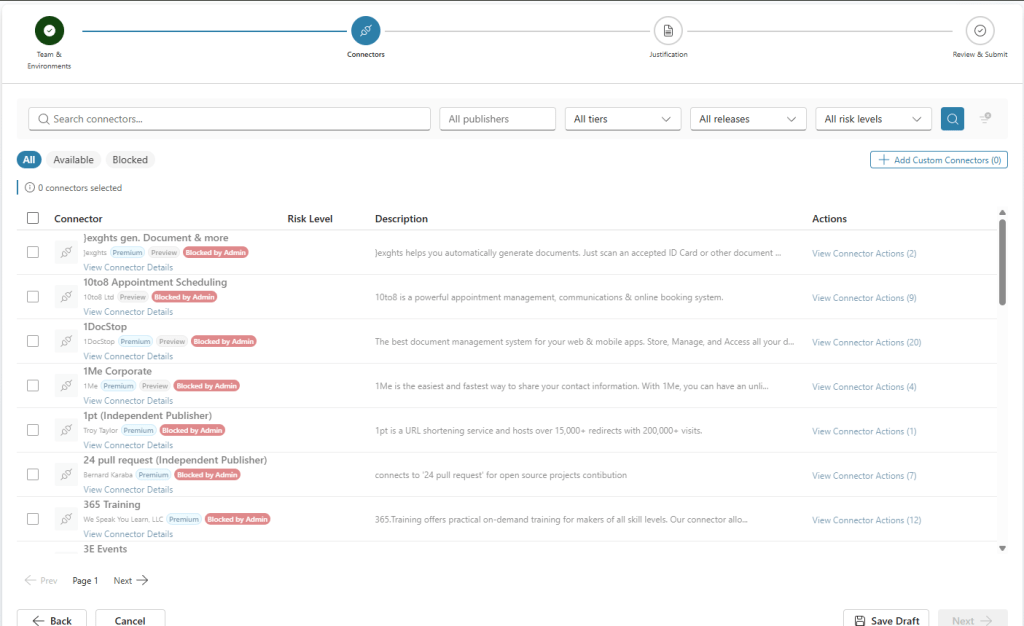The height and width of the screenshot is (626, 1024).
Task: Select the Connectors step circle icon
Action: point(366,31)
